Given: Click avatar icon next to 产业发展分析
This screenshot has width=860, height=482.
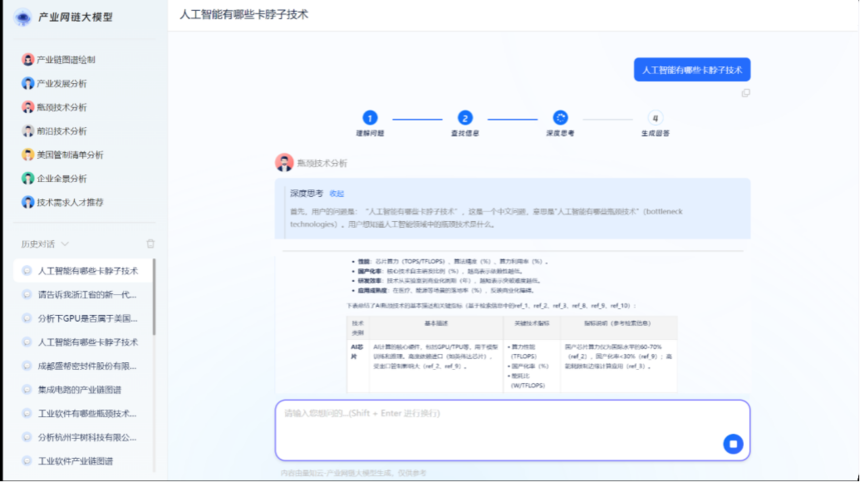Looking at the screenshot, I should [x=28, y=83].
